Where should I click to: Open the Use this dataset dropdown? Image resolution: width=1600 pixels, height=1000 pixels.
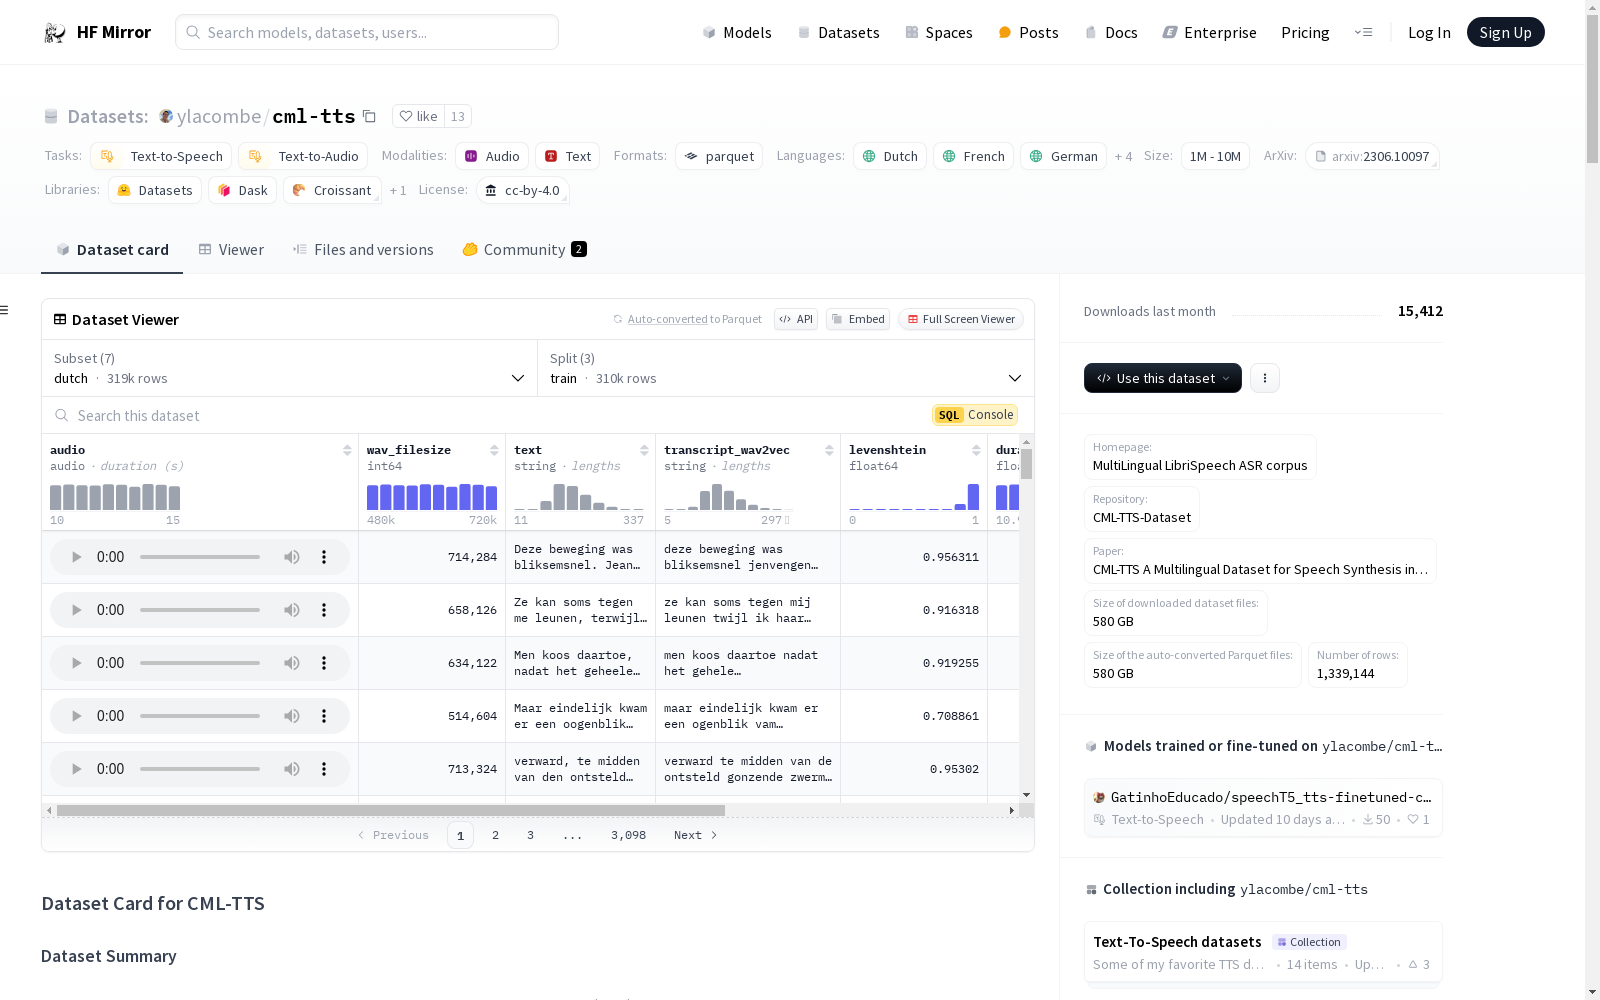pos(1163,378)
